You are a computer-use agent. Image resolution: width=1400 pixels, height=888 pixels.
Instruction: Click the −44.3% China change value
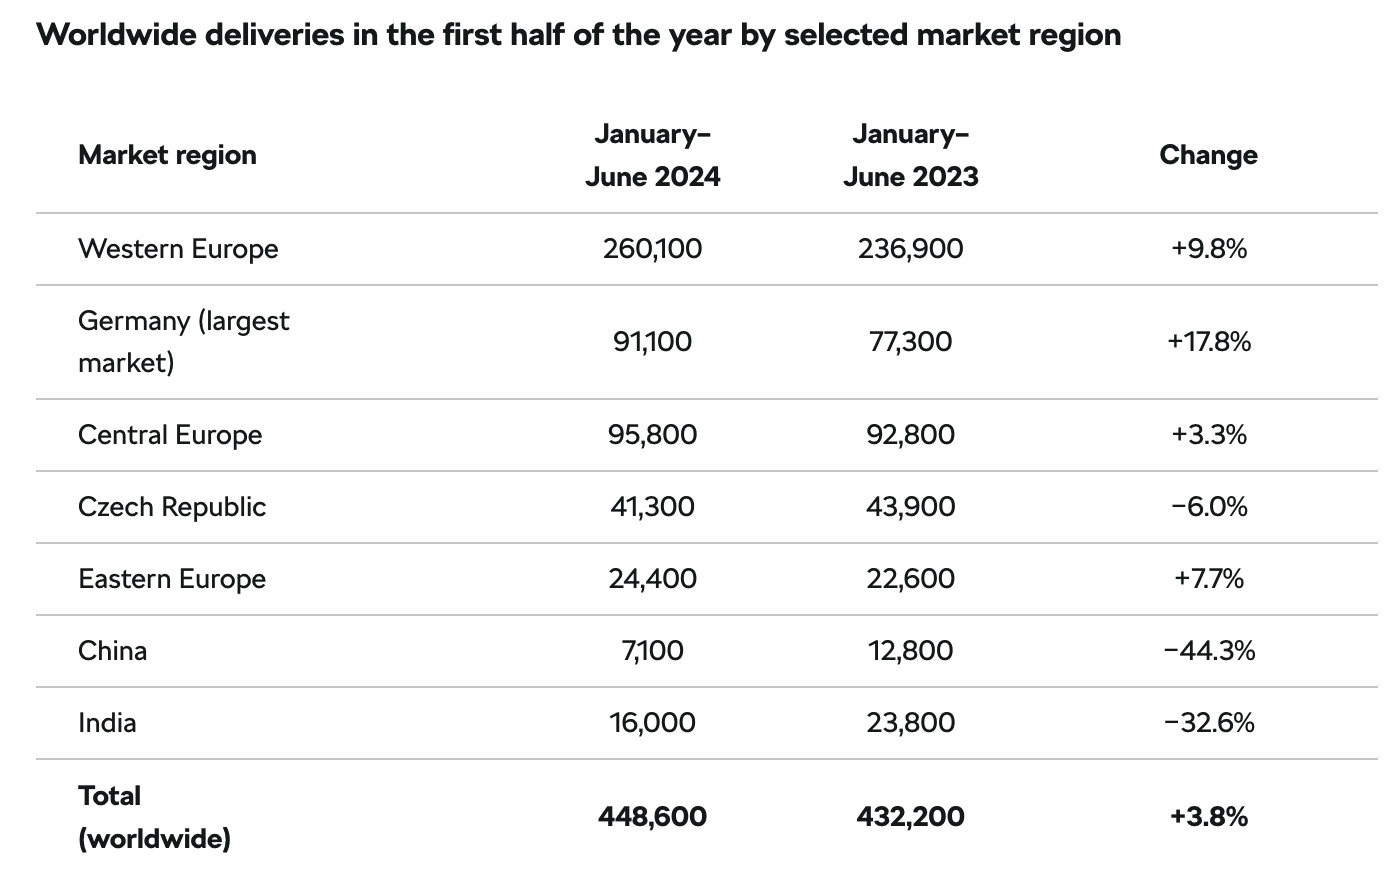click(1208, 651)
